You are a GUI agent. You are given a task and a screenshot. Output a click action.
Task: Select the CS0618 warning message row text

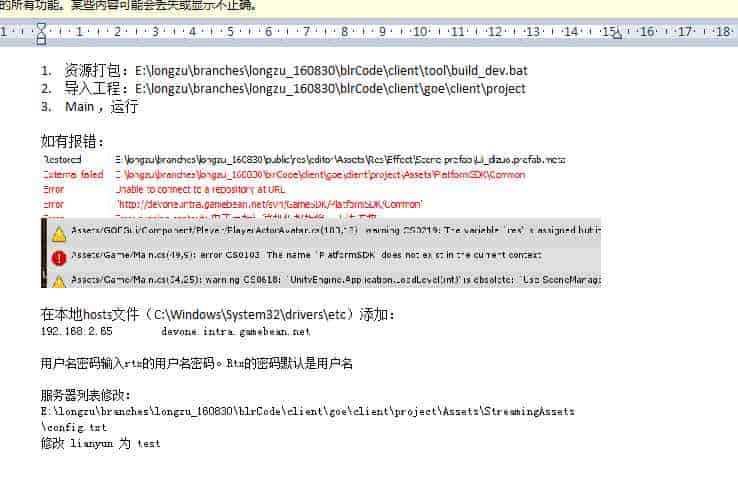tap(330, 279)
